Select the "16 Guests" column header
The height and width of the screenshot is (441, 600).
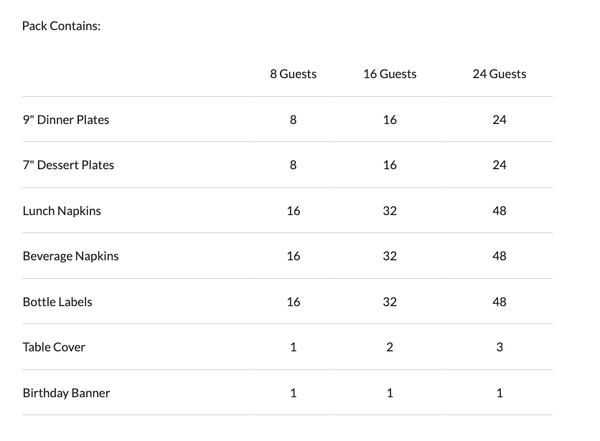point(390,74)
